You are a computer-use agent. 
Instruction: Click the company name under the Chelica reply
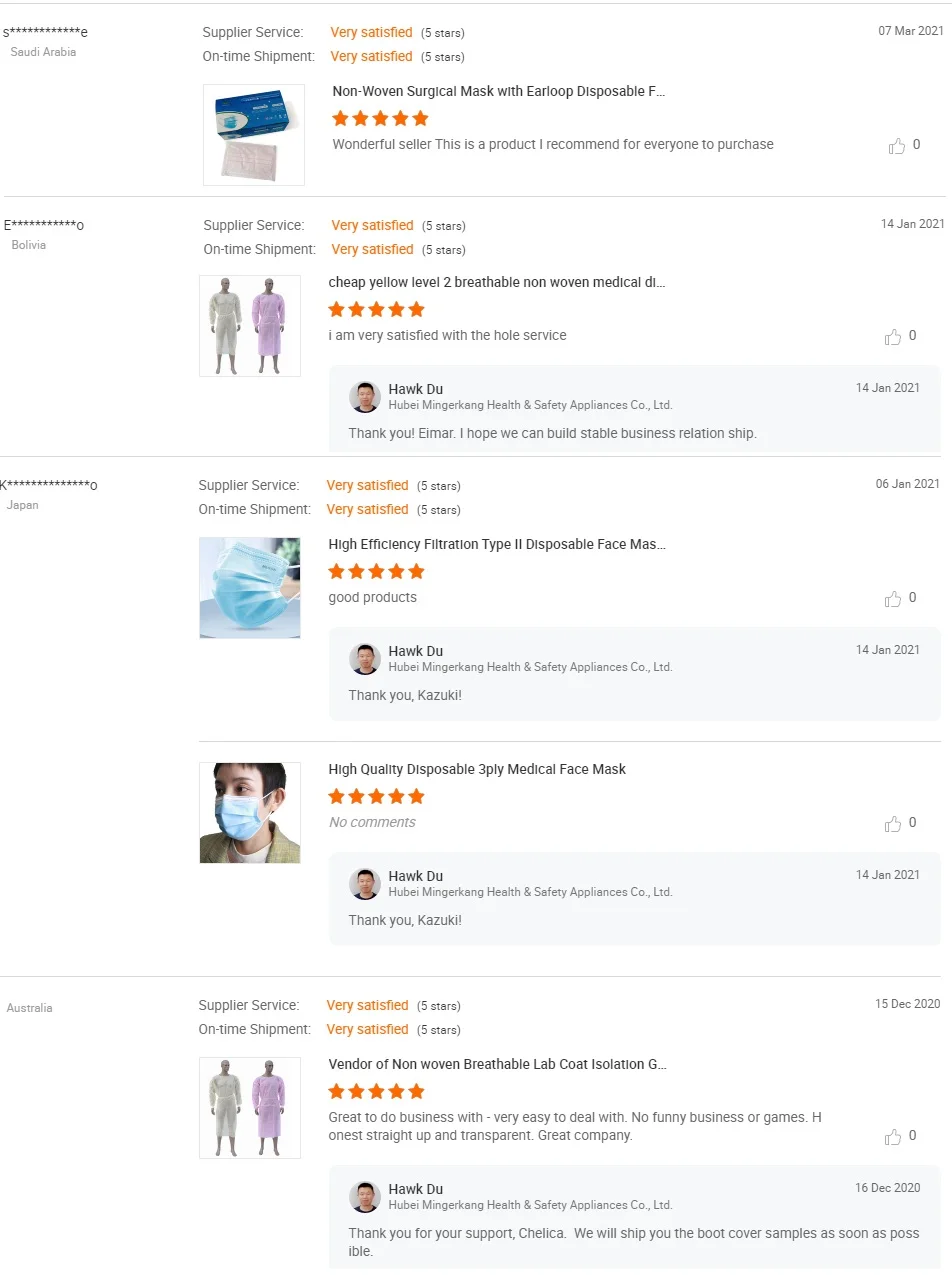point(530,1205)
